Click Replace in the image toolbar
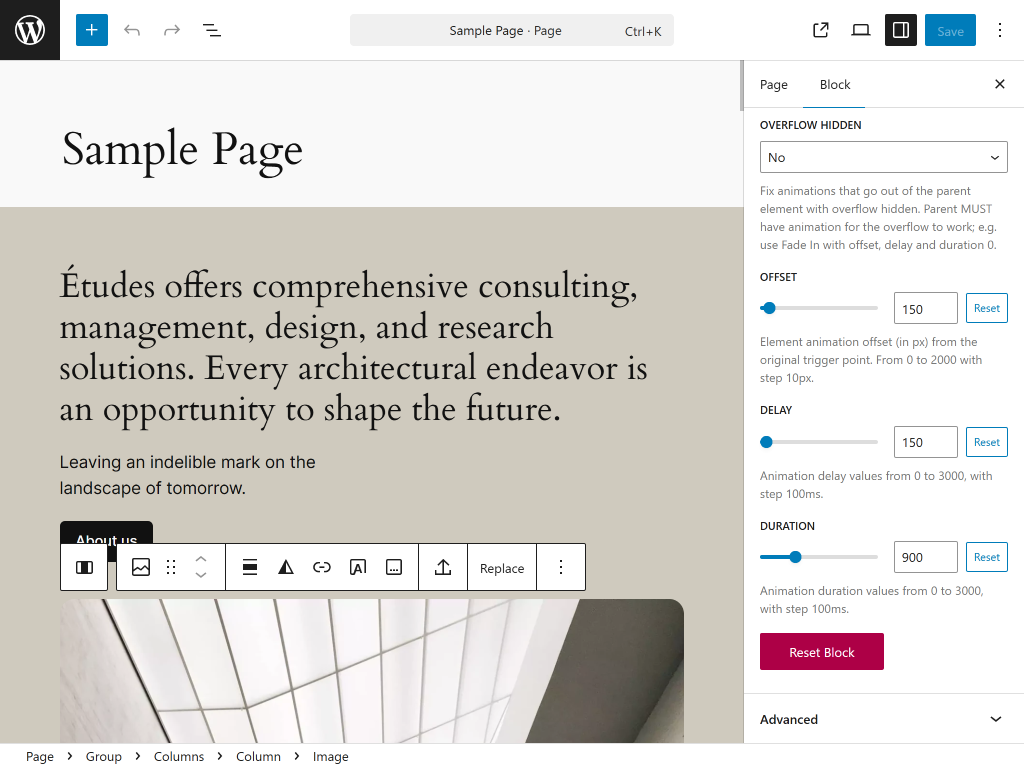The height and width of the screenshot is (768, 1024). tap(502, 568)
